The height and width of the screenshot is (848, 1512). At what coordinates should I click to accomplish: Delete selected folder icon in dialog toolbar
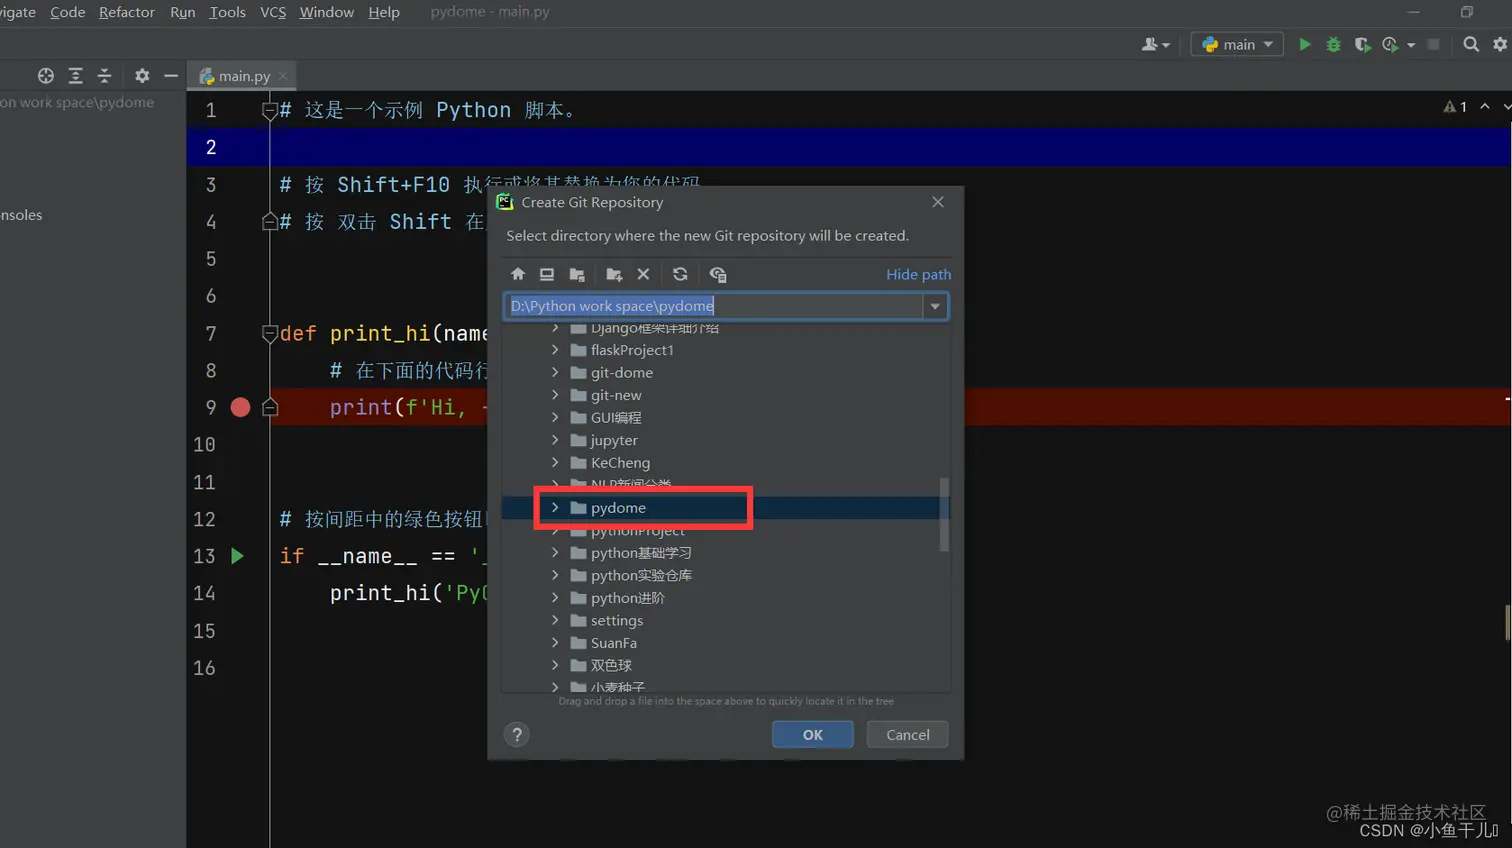click(643, 274)
